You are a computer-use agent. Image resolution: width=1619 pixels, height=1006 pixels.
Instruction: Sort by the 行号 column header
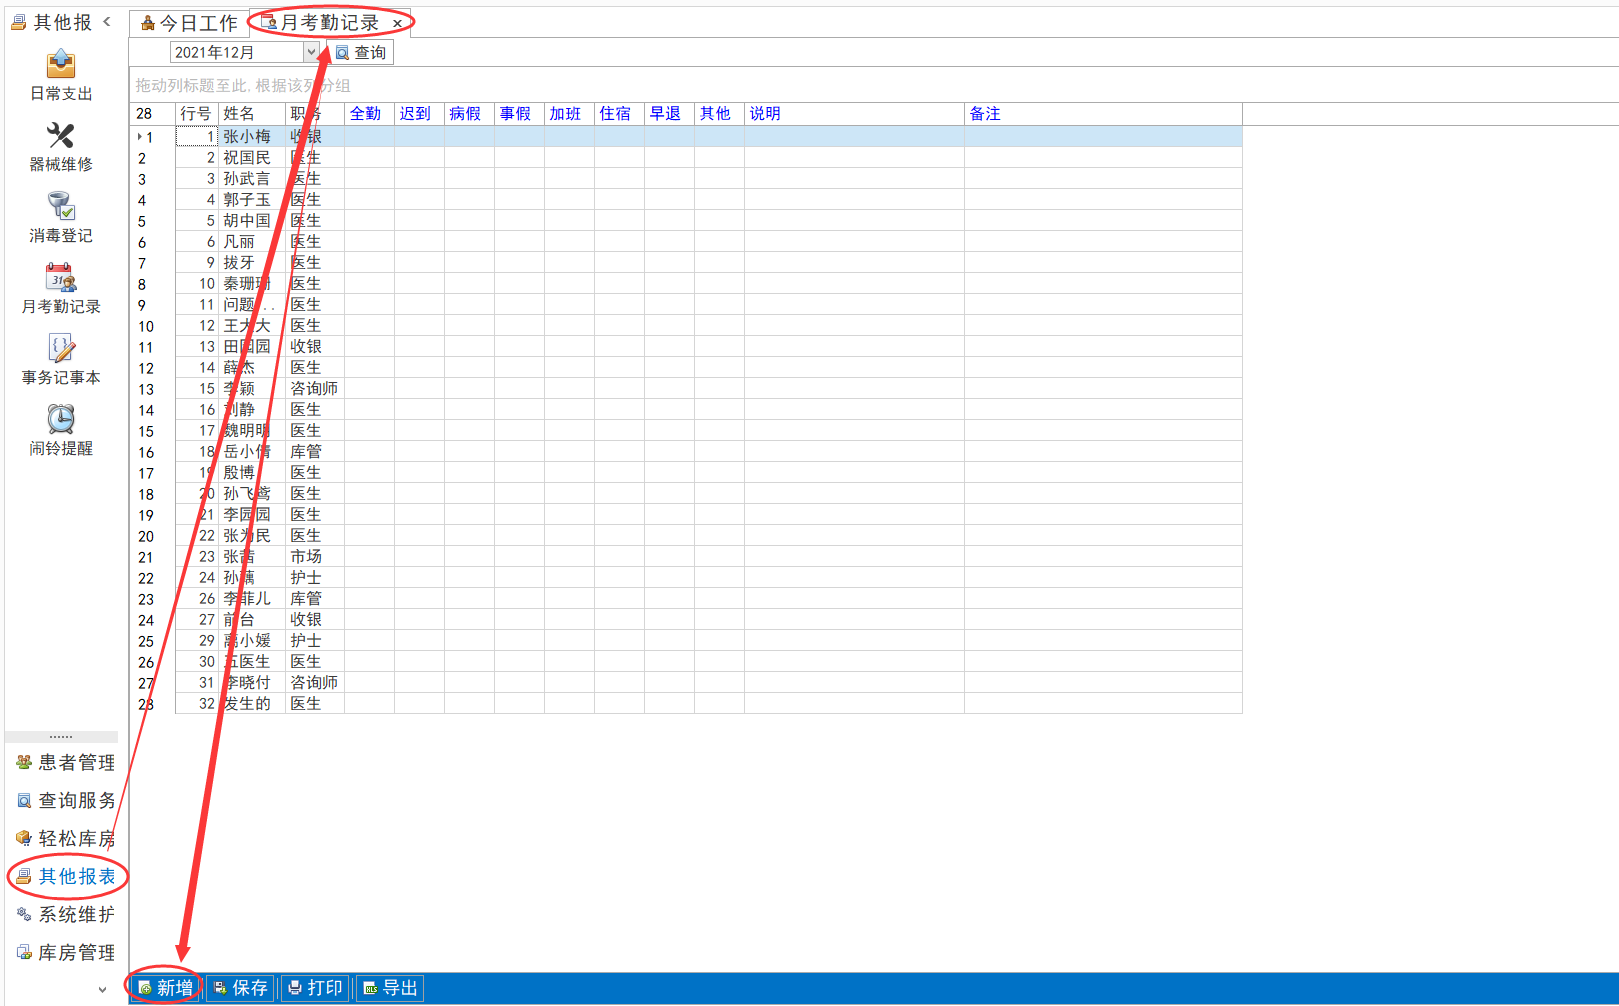(196, 114)
